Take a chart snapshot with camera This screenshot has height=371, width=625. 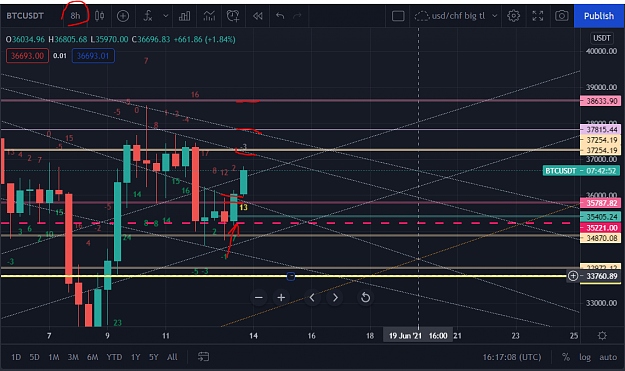tap(562, 16)
